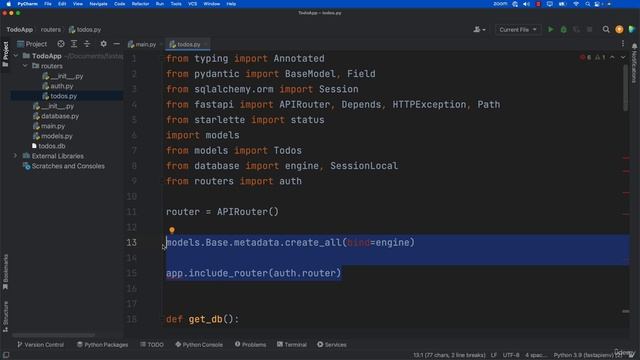640x360 pixels.
Task: Collapse the routers folder
Action: coord(25,66)
